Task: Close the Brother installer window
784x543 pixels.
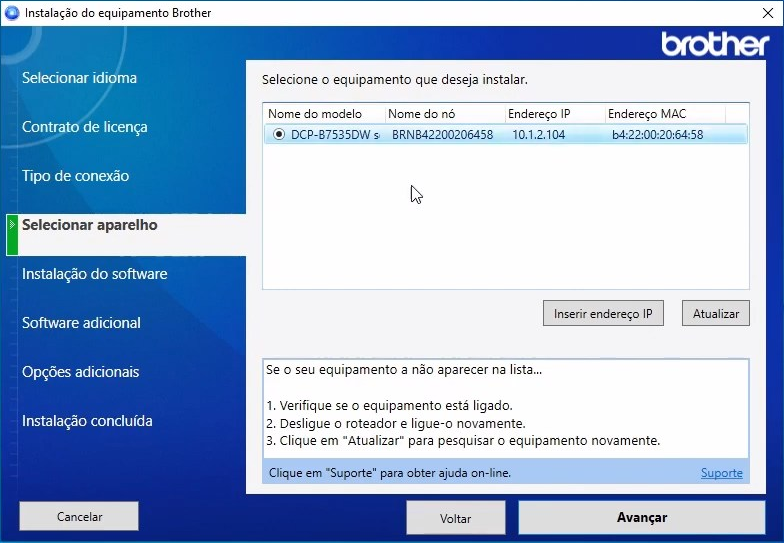Action: [x=768, y=13]
